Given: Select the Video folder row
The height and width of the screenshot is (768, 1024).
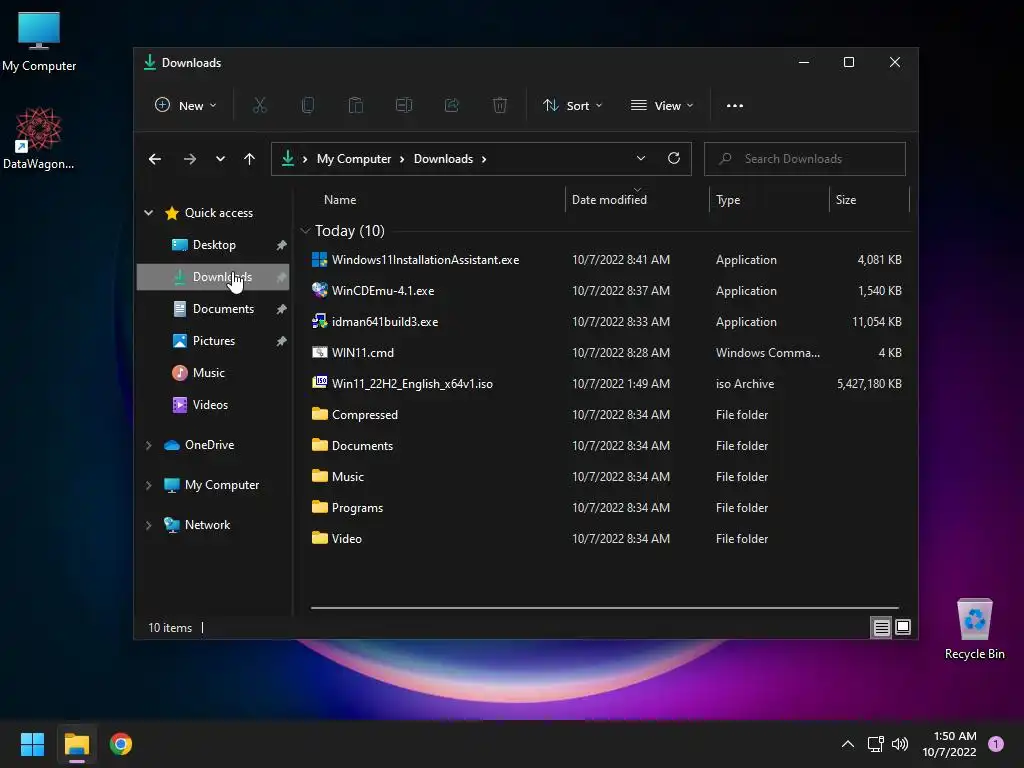Looking at the screenshot, I should coord(607,539).
